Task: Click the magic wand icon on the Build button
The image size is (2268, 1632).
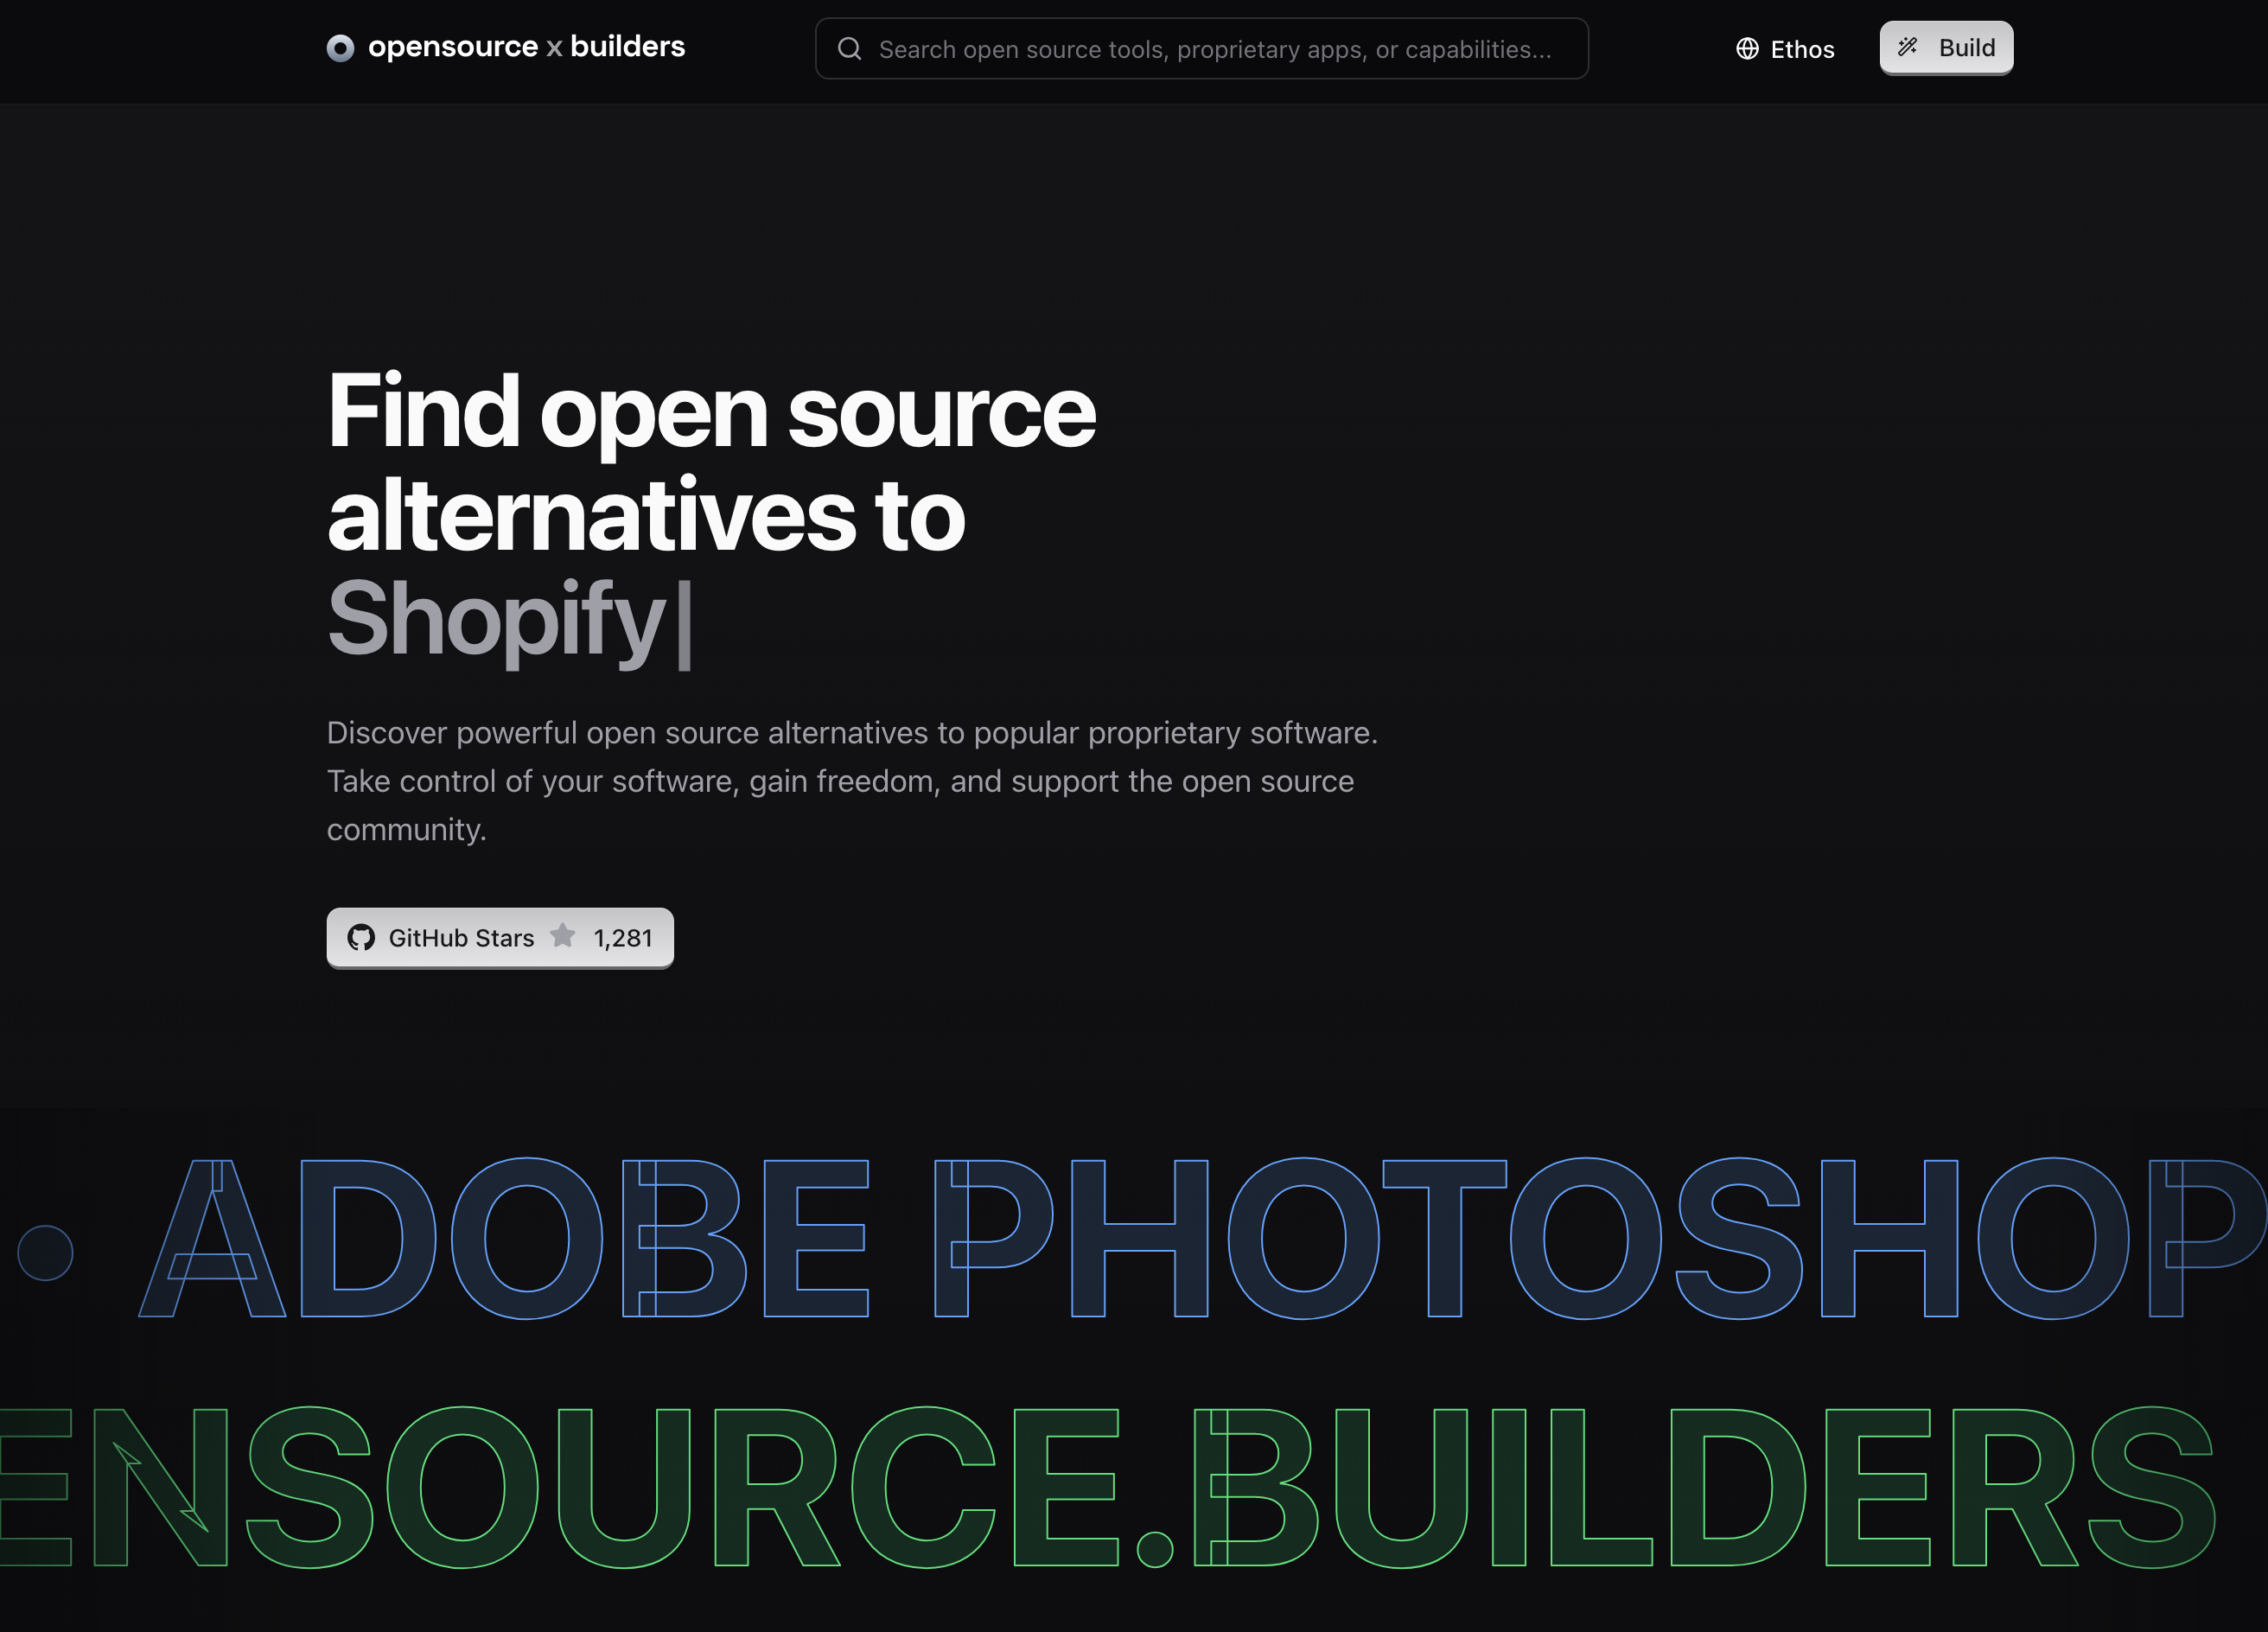Action: point(1908,46)
